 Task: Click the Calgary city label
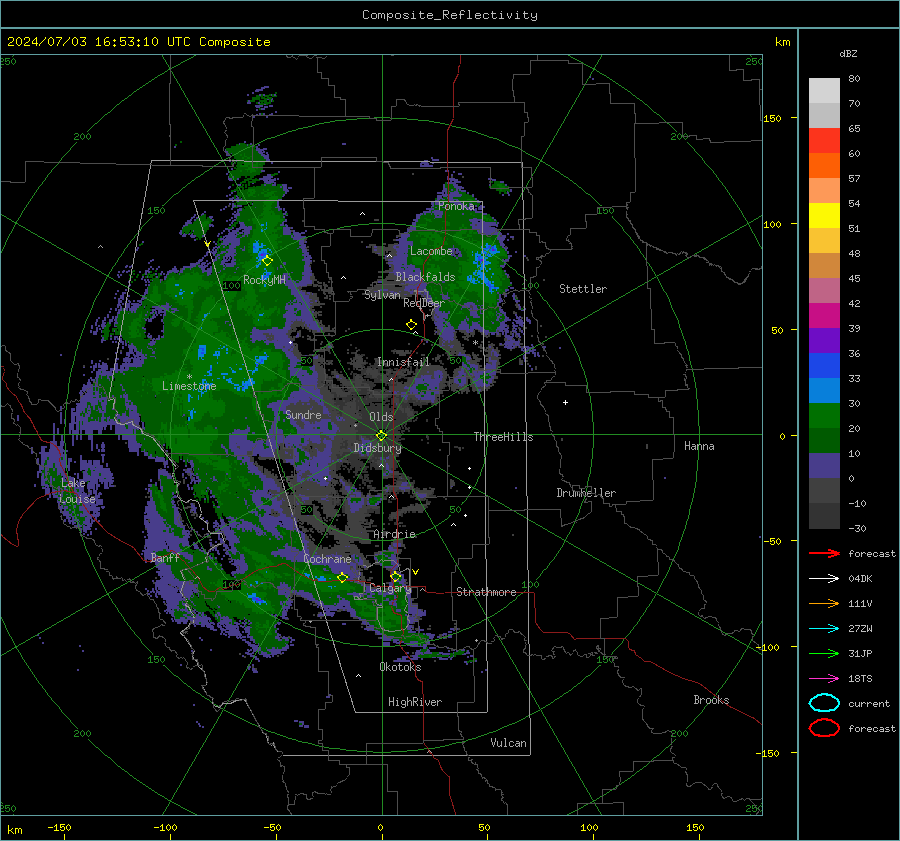coord(390,588)
